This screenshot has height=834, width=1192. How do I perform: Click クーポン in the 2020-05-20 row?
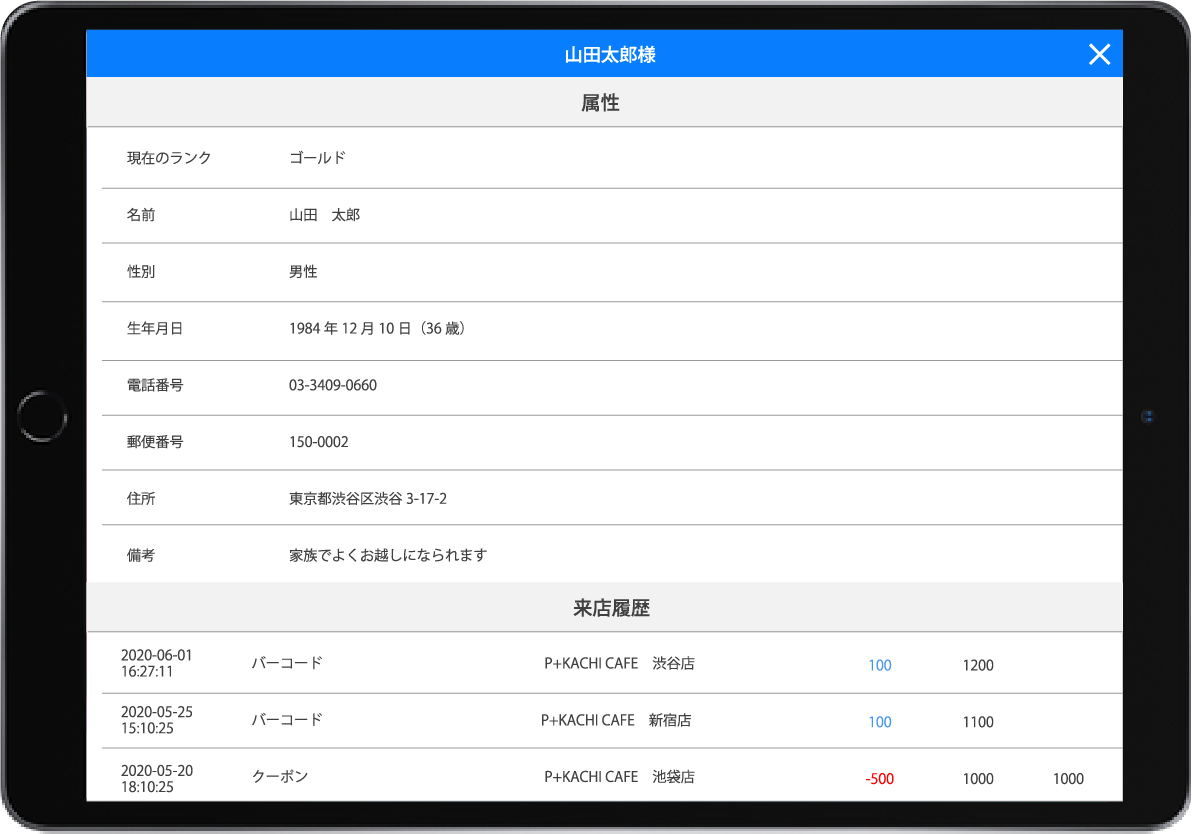coord(280,776)
